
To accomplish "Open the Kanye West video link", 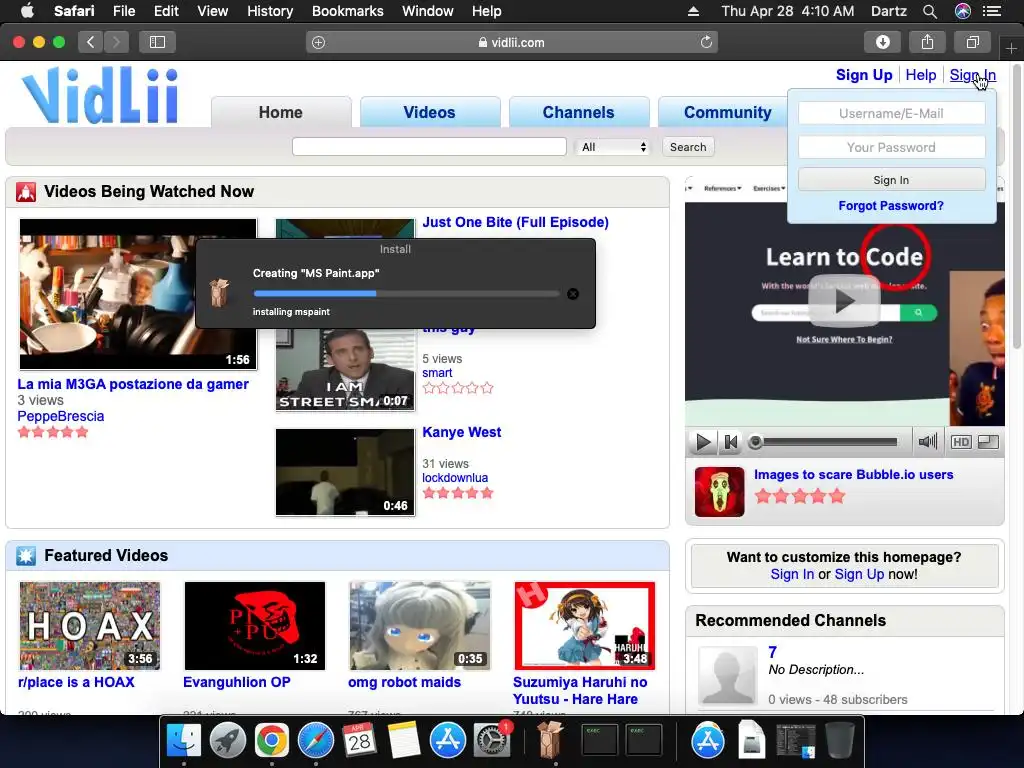I will pos(462,432).
